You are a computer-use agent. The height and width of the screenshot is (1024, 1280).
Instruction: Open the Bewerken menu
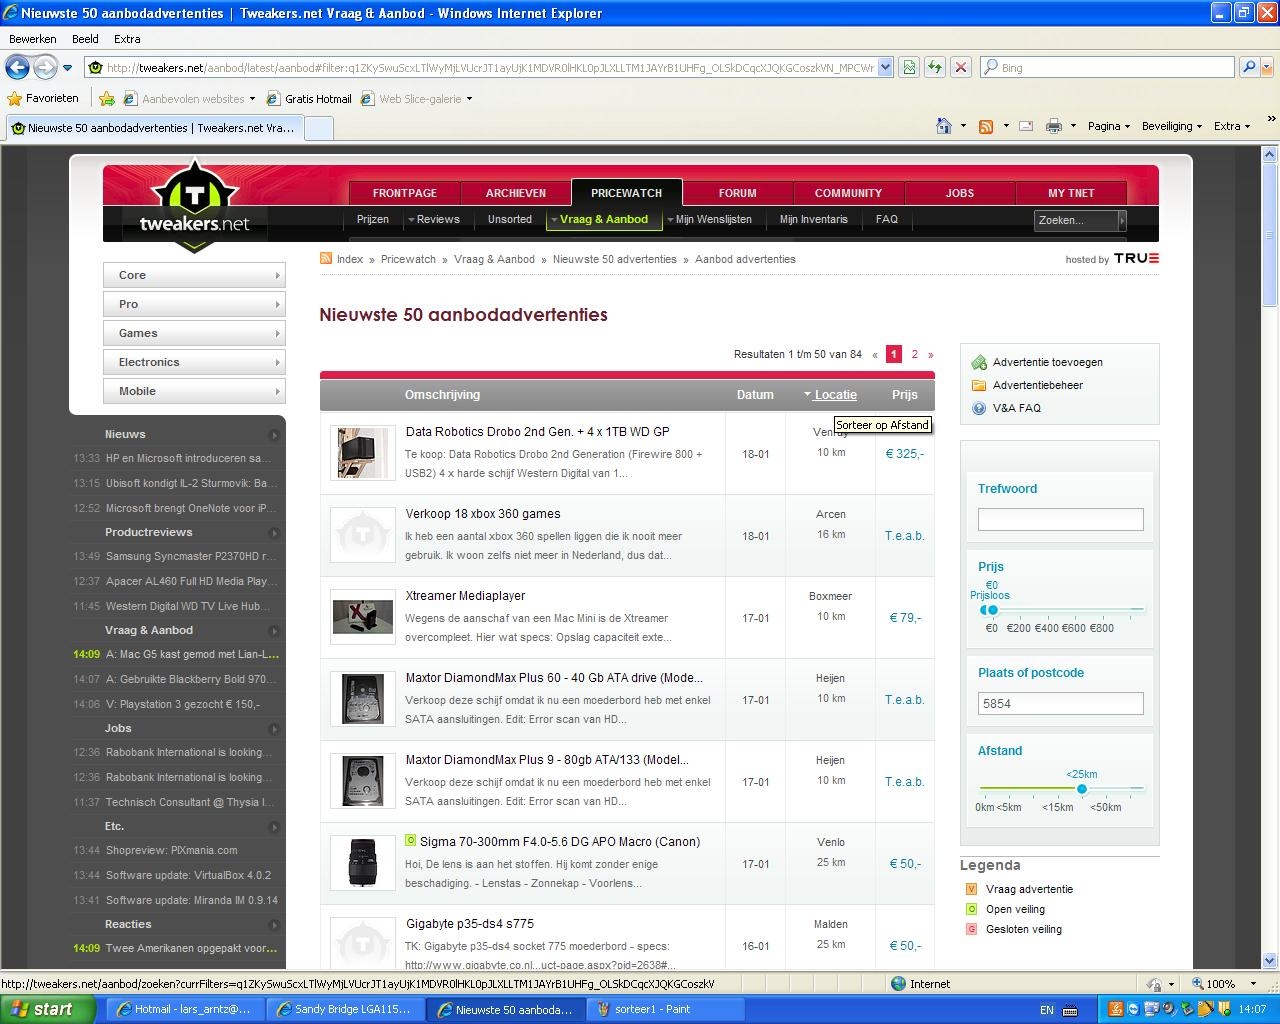pos(33,39)
